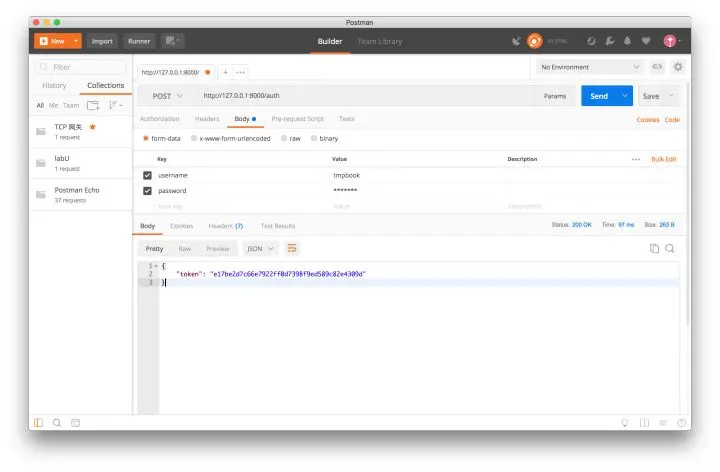Open the Test Results tab
The width and height of the screenshot is (720, 472).
[x=278, y=226]
